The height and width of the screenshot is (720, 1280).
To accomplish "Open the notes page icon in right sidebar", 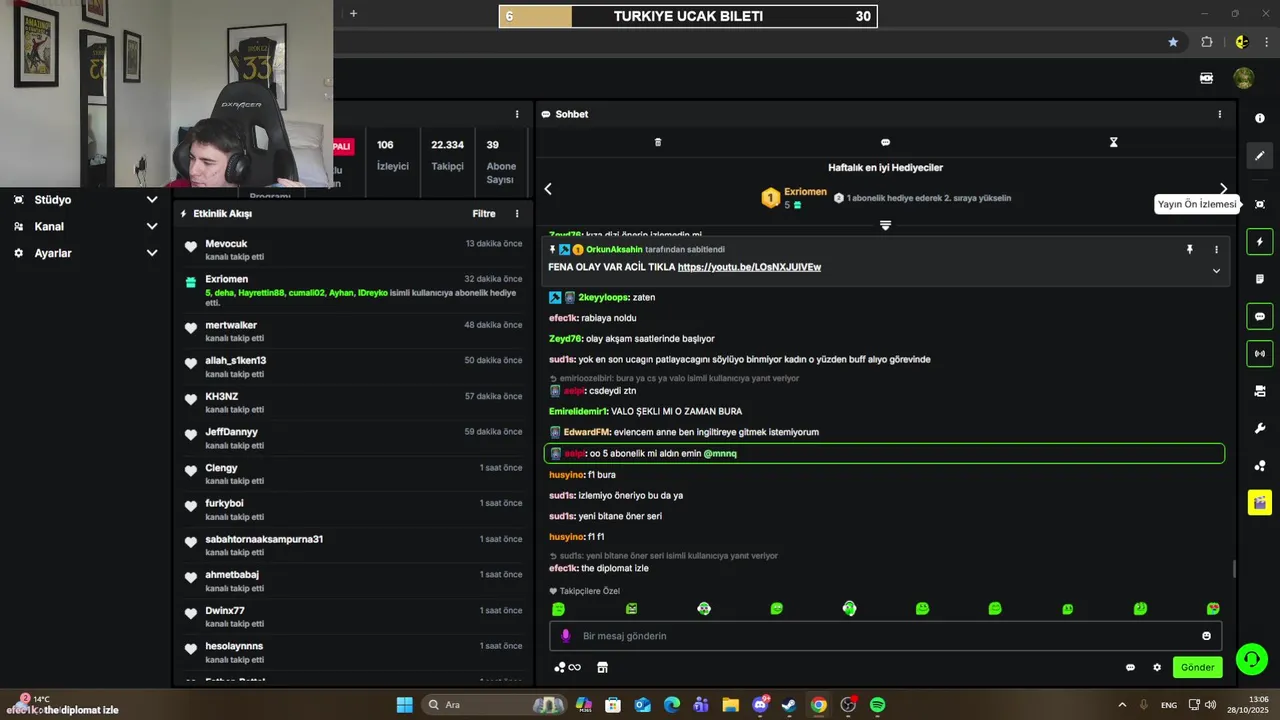I will [1259, 279].
